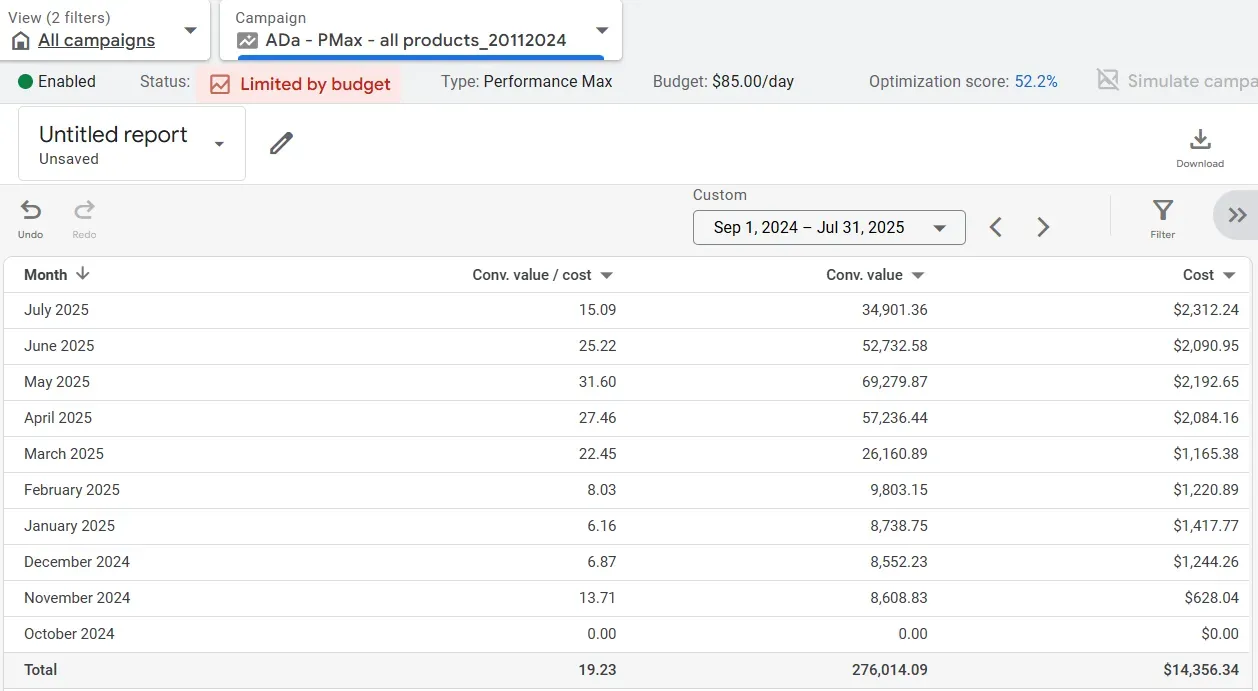This screenshot has width=1258, height=691.
Task: Click the pencil icon to edit report
Action: [281, 142]
